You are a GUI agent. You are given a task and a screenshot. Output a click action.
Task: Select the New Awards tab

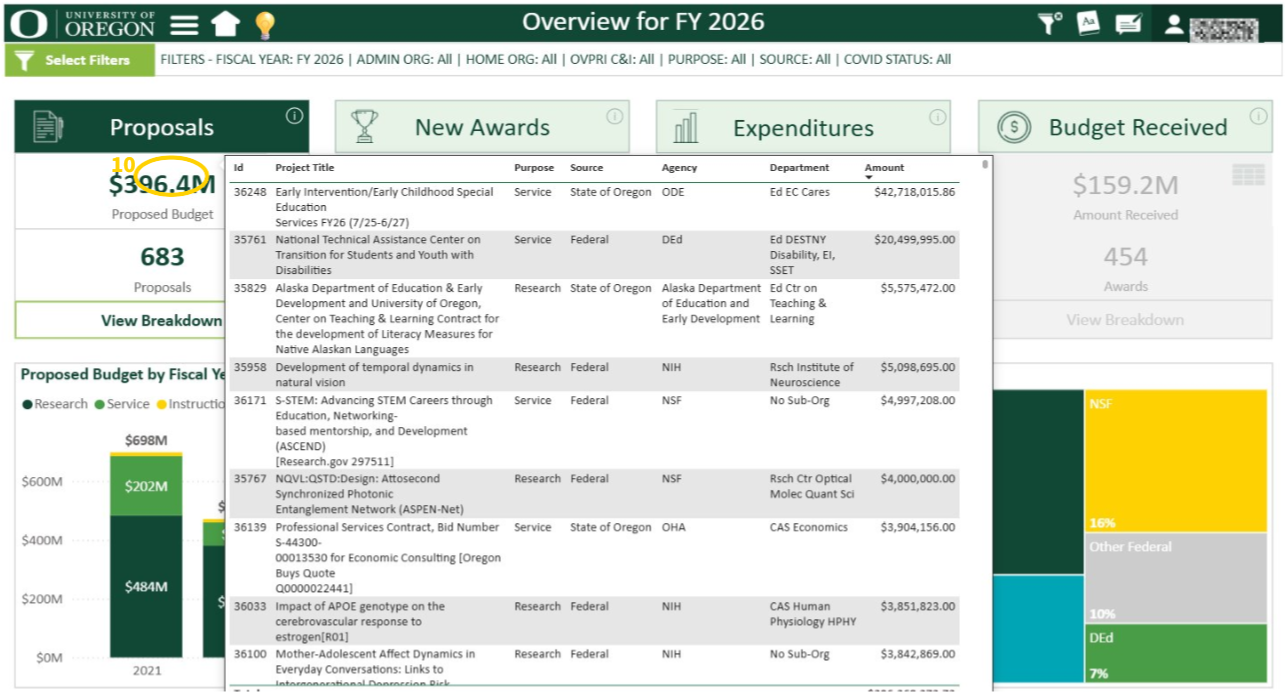(482, 127)
